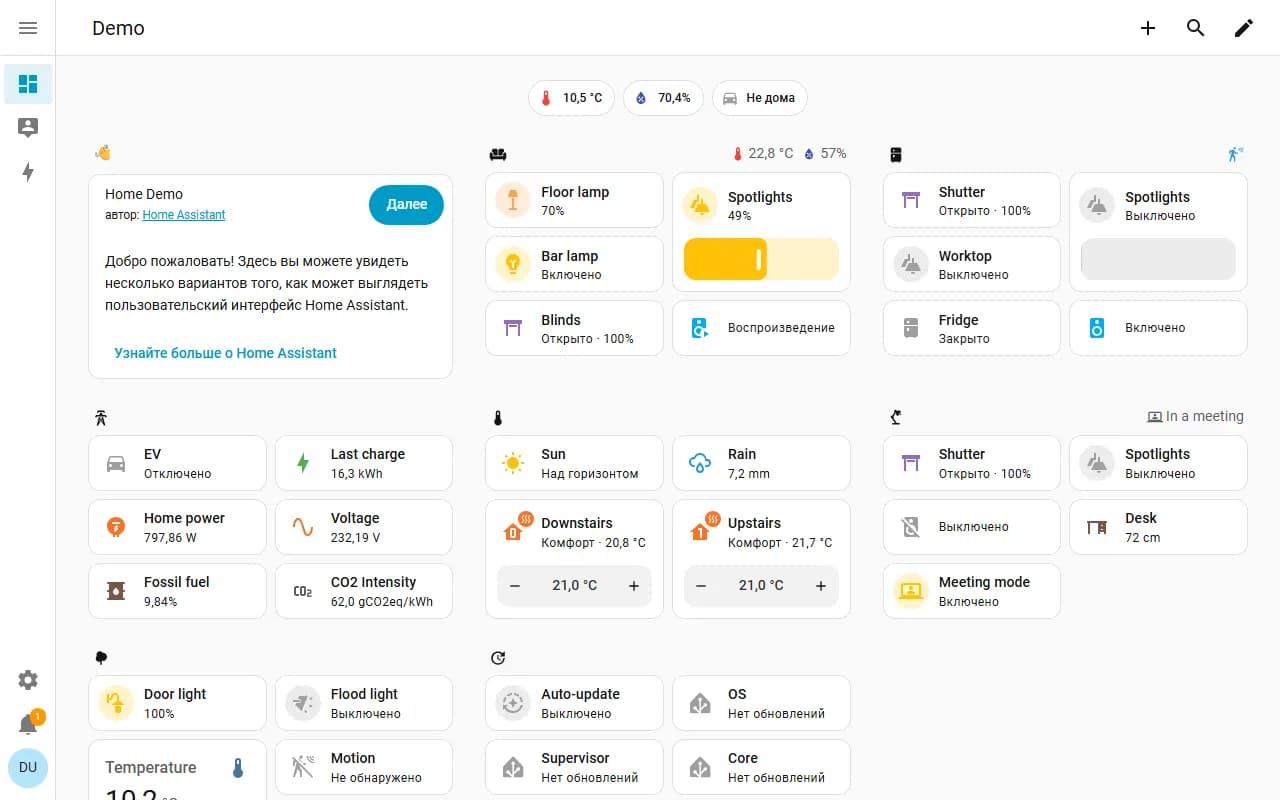Viewport: 1280px width, 800px height.
Task: Decrease Downstairs target temperature
Action: (515, 586)
